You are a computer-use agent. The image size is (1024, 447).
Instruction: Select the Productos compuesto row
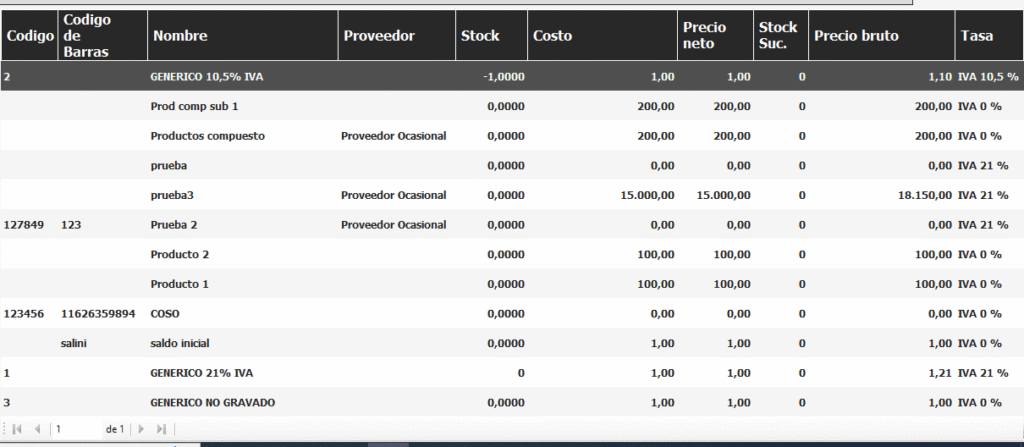click(207, 135)
